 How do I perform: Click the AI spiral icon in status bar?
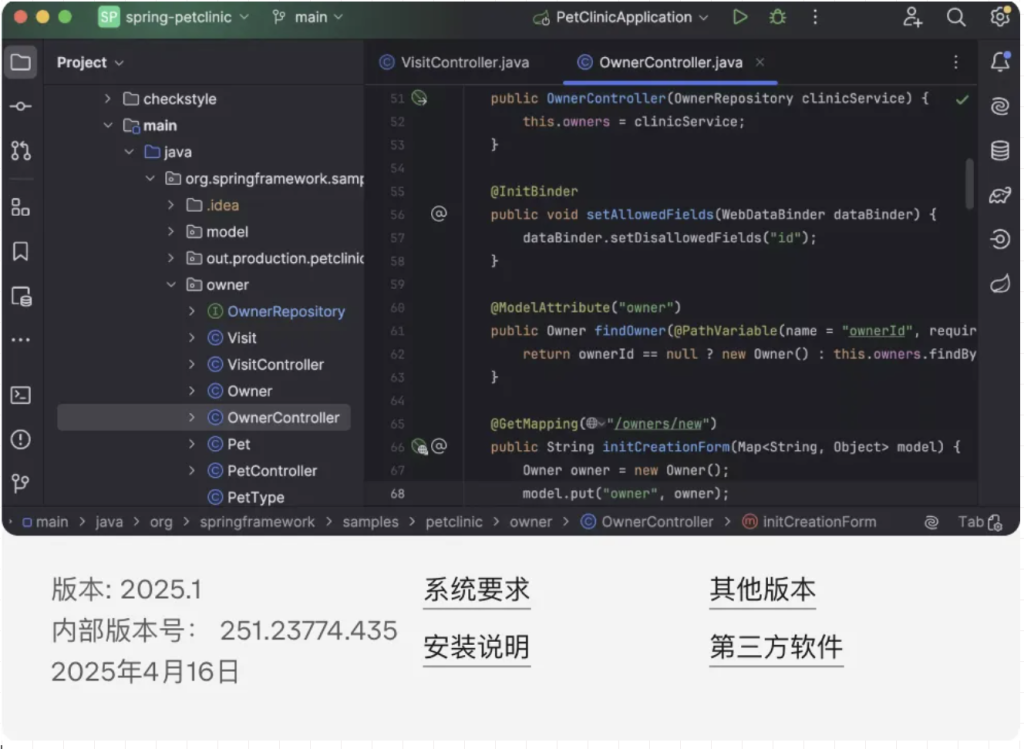[931, 522]
